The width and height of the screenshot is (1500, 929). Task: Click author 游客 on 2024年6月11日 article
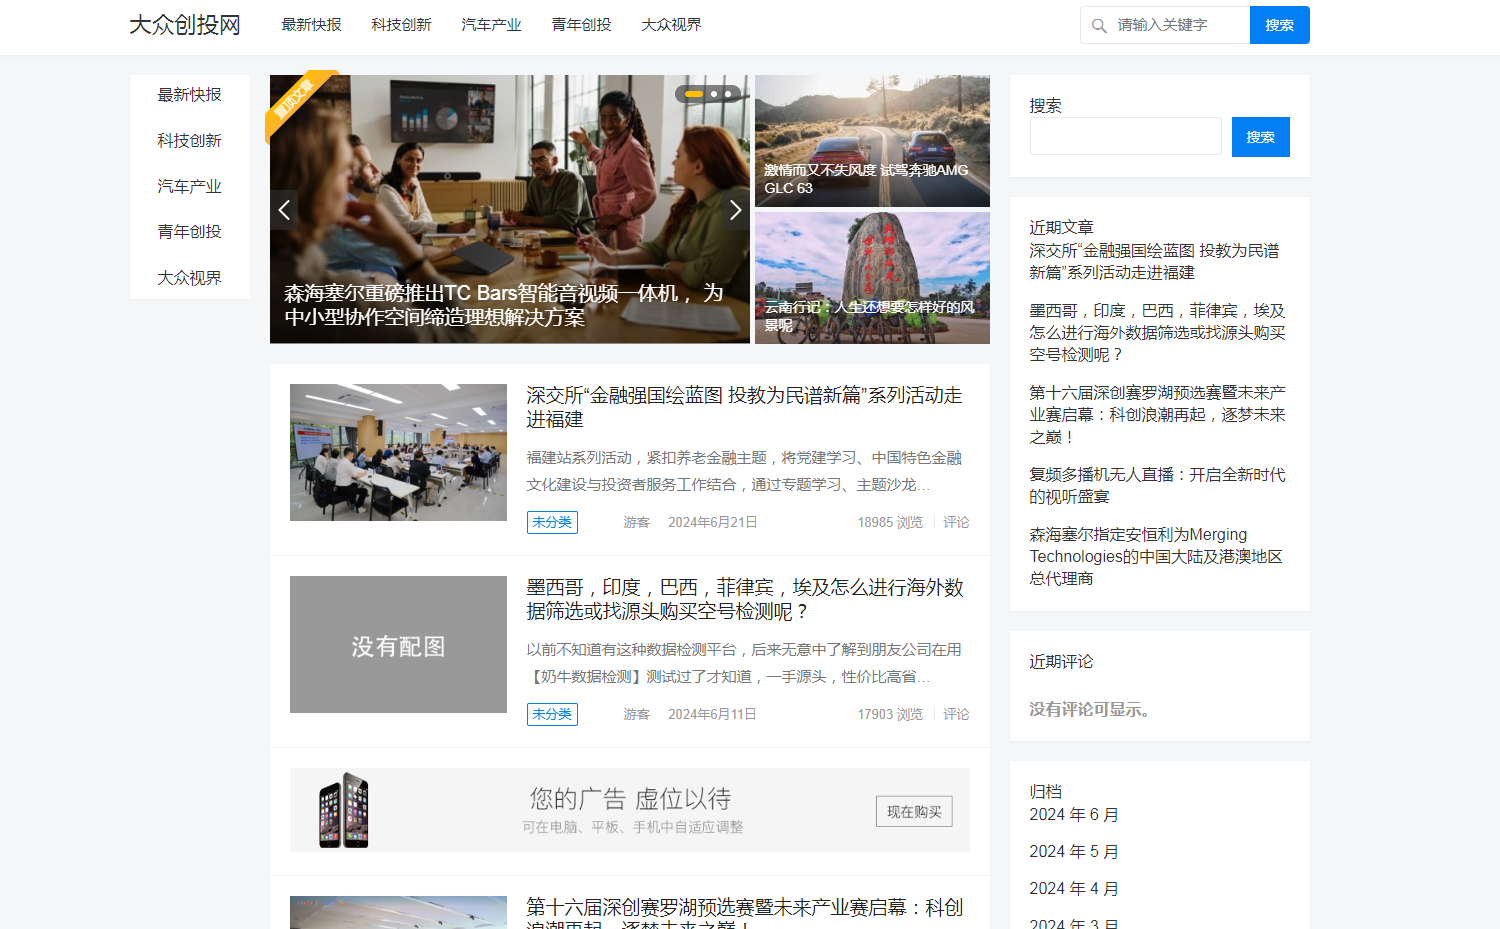pos(637,714)
